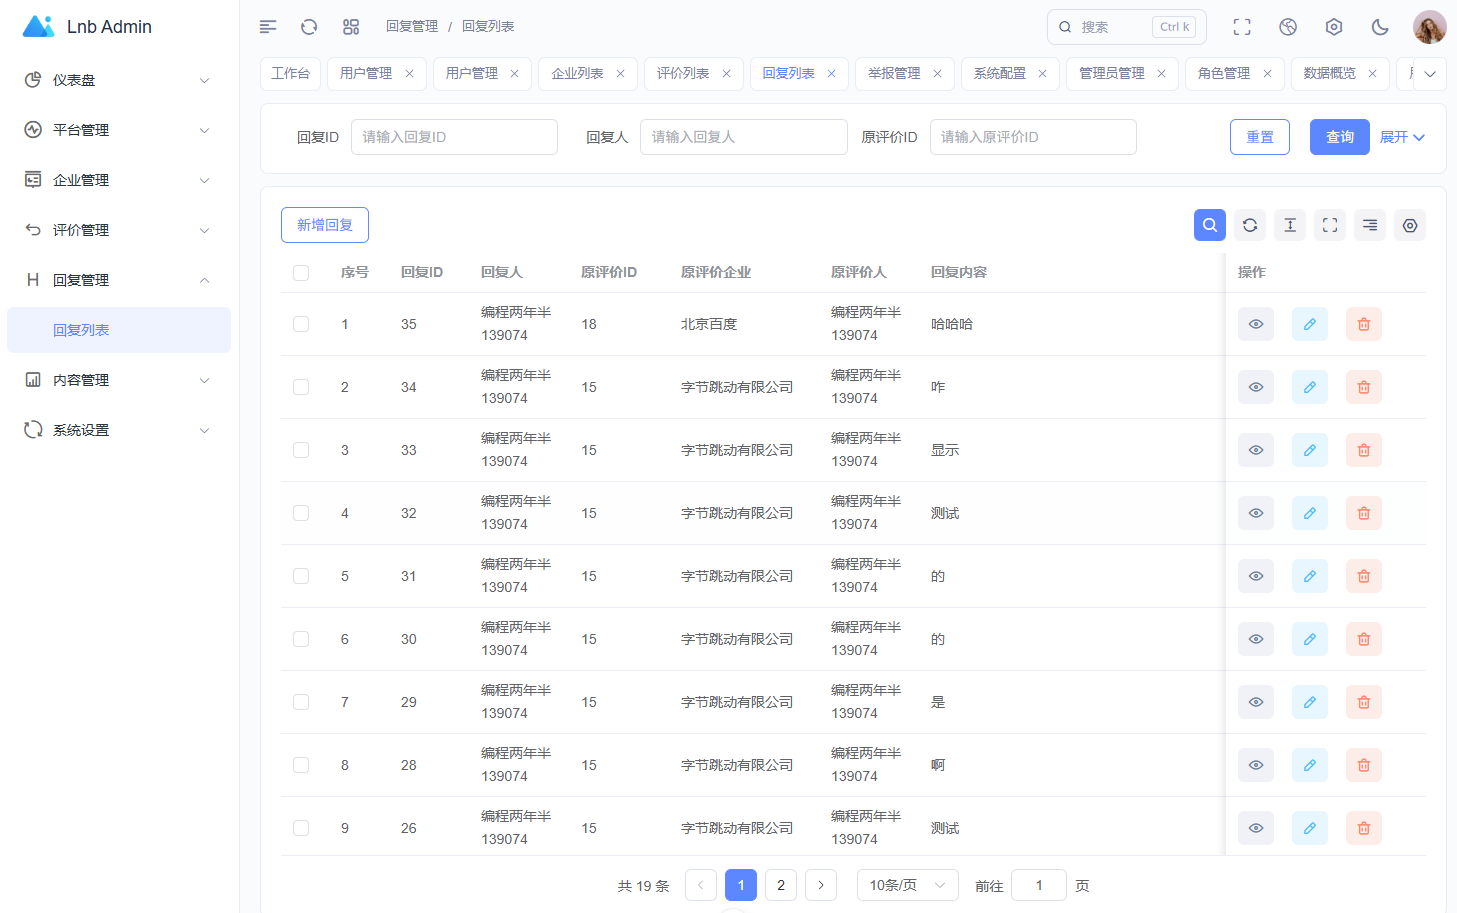Switch to the 评价列表 tab
This screenshot has width=1457, height=913.
point(683,74)
